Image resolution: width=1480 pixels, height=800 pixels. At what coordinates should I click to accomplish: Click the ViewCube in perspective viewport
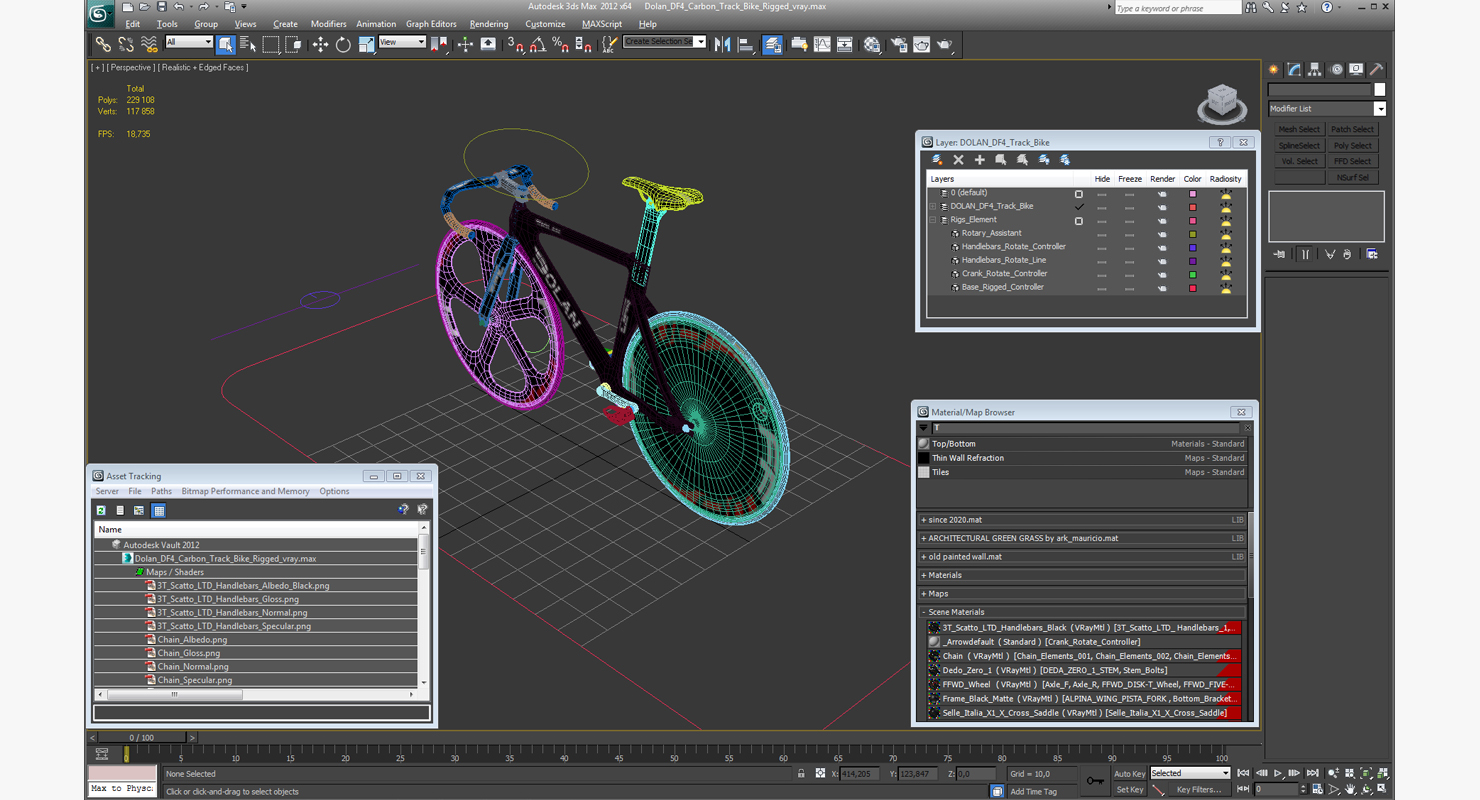point(1222,103)
